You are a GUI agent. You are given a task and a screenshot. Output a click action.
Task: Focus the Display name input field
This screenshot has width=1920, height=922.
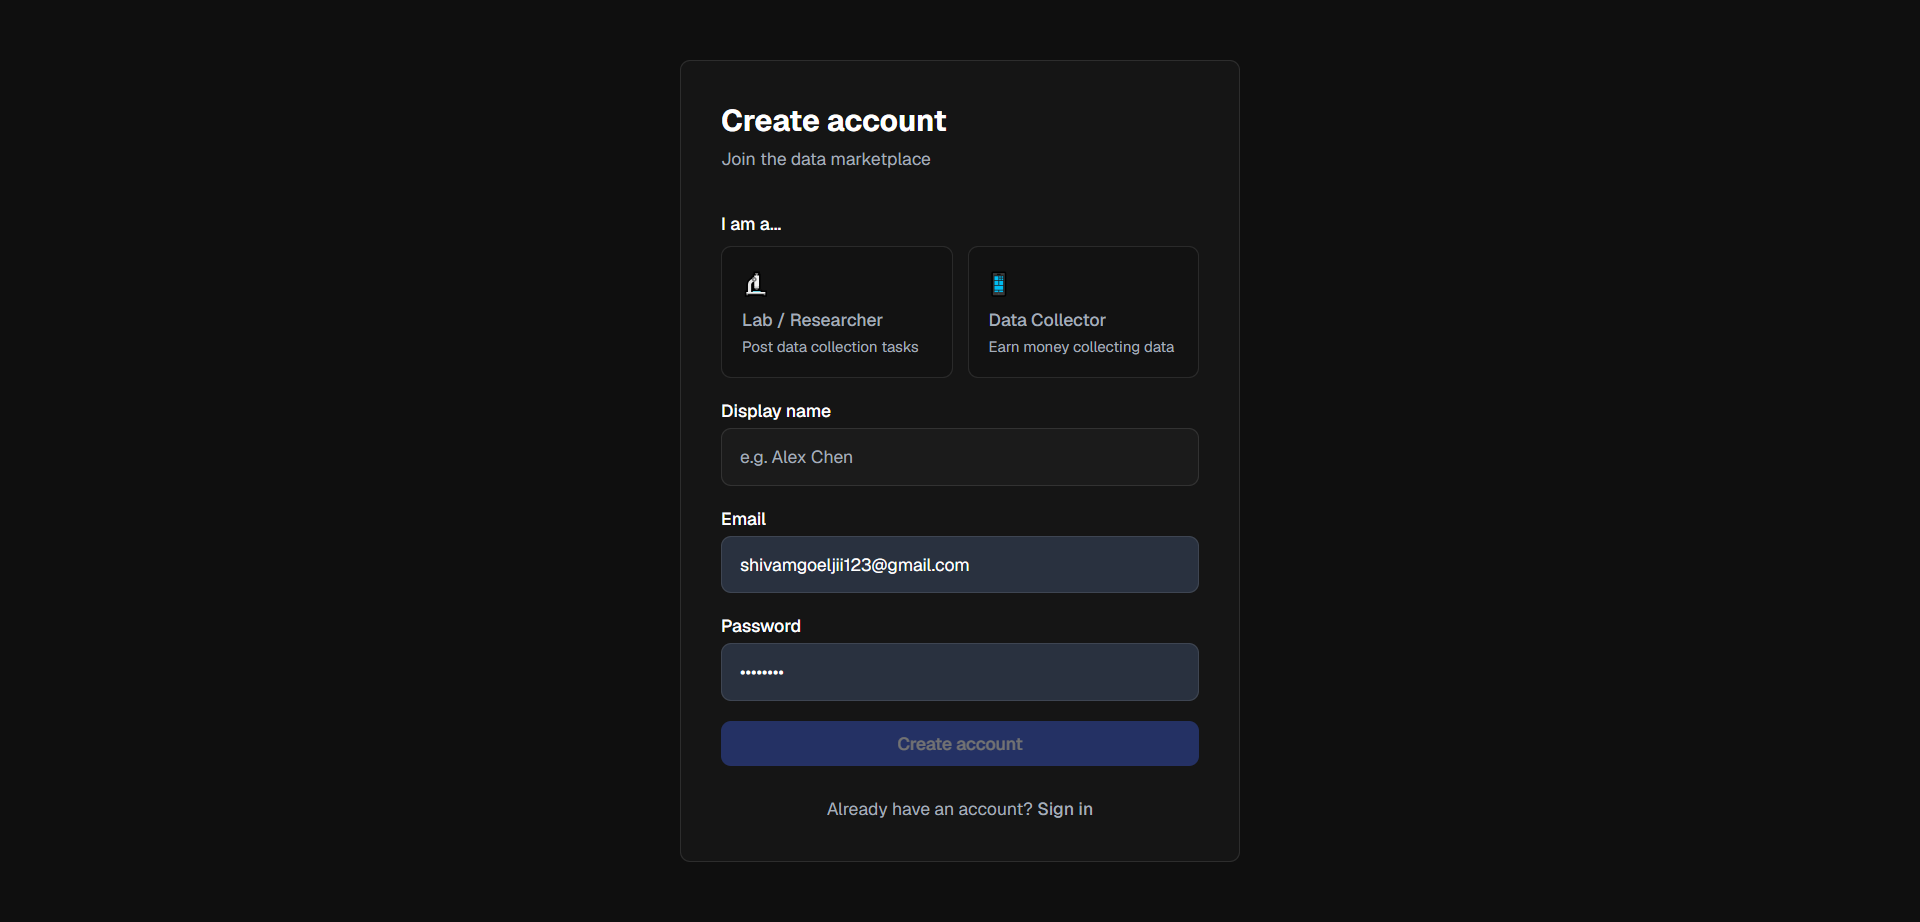pyautogui.click(x=960, y=457)
